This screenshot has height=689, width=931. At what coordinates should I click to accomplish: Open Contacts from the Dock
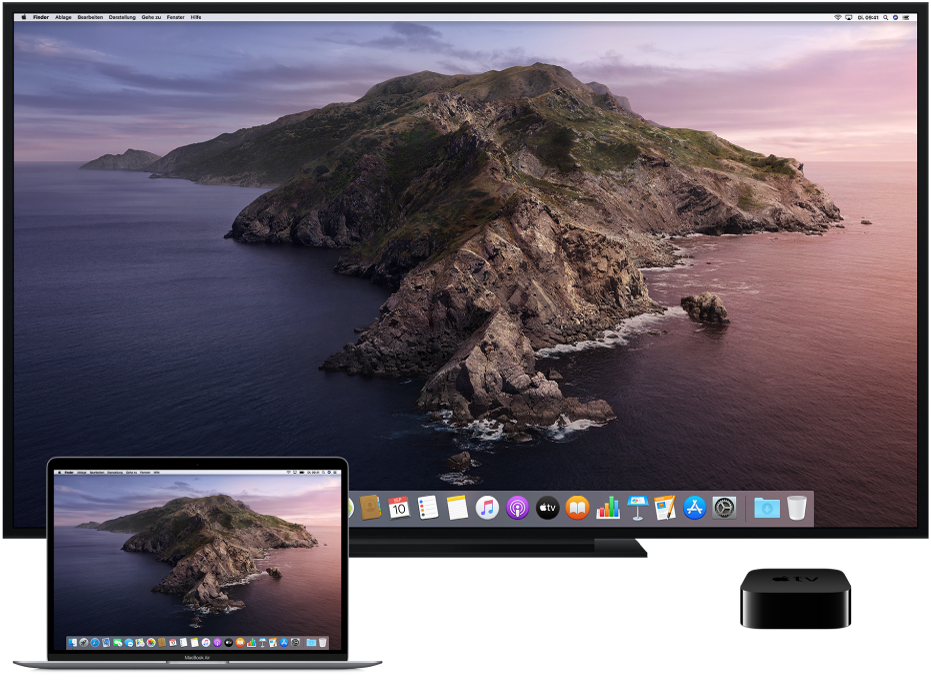368,508
